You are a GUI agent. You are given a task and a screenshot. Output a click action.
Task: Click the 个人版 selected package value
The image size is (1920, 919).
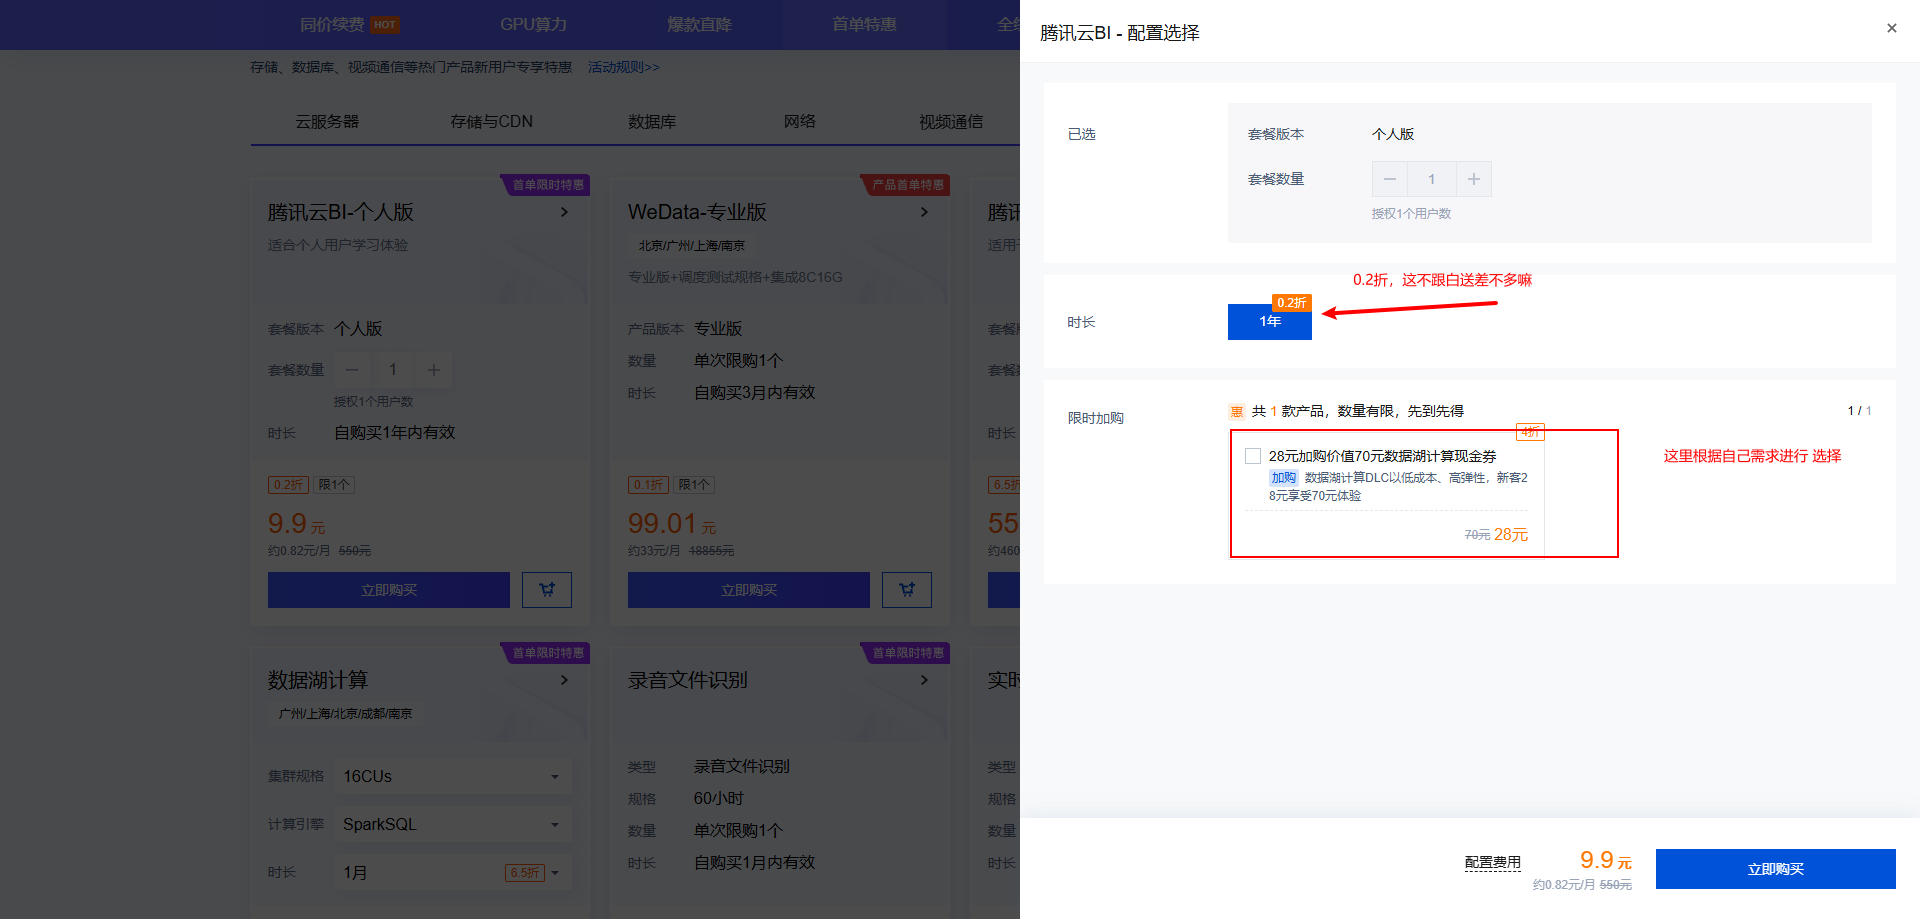(1393, 134)
